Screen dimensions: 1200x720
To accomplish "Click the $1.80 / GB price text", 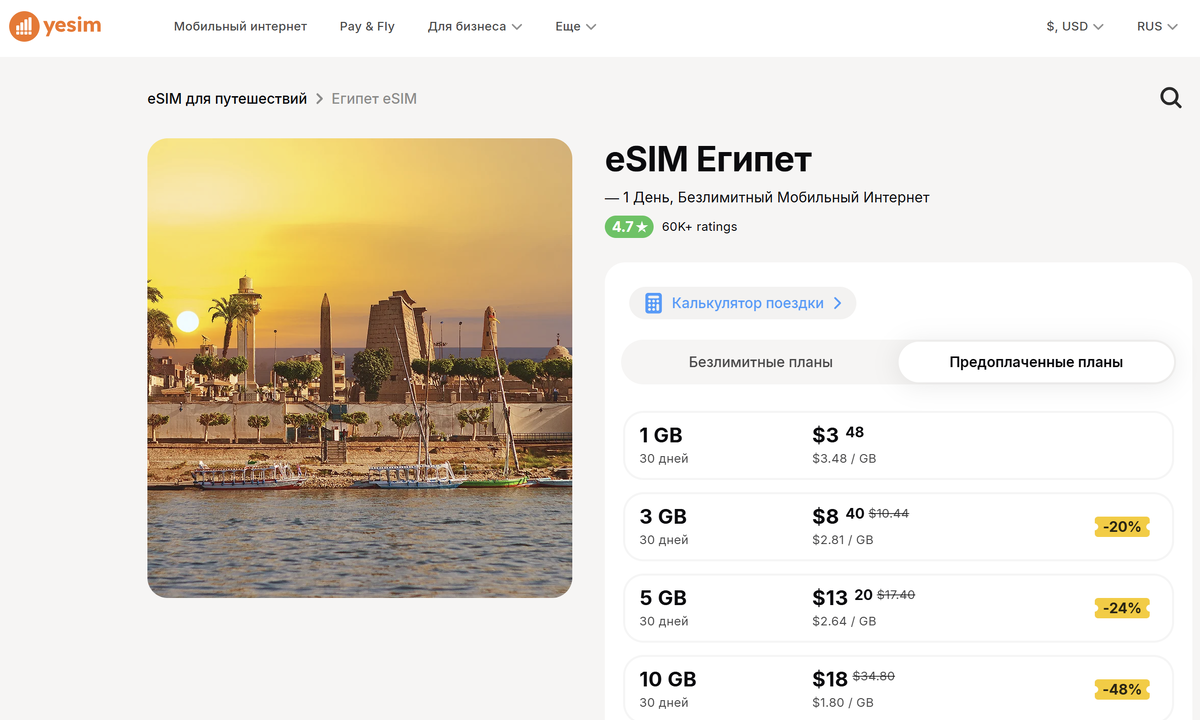I will tap(843, 703).
